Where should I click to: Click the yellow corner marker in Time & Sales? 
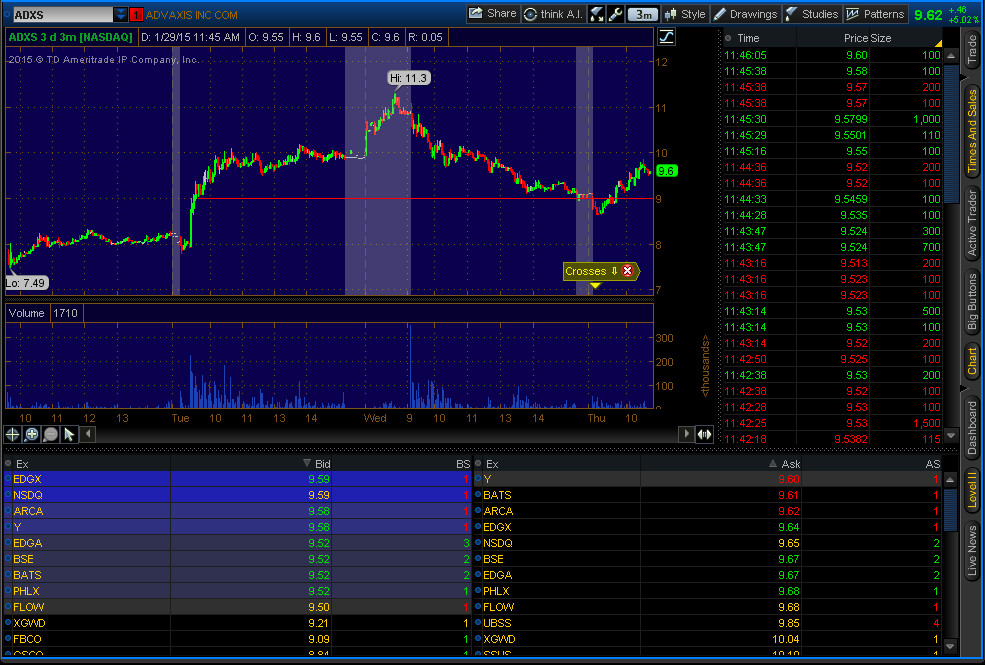pos(939,43)
